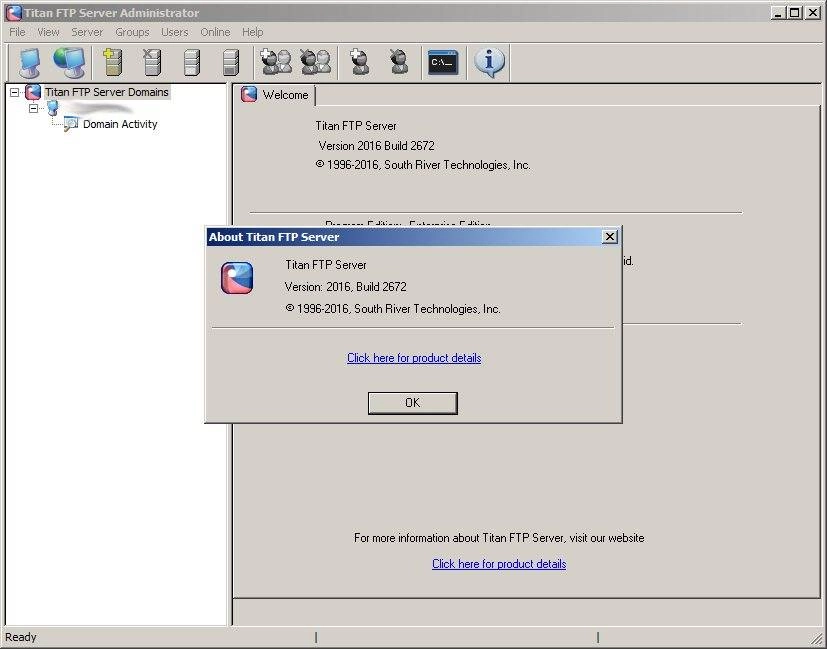Click the Titan icon in the window title bar
The height and width of the screenshot is (649, 827).
(13, 13)
